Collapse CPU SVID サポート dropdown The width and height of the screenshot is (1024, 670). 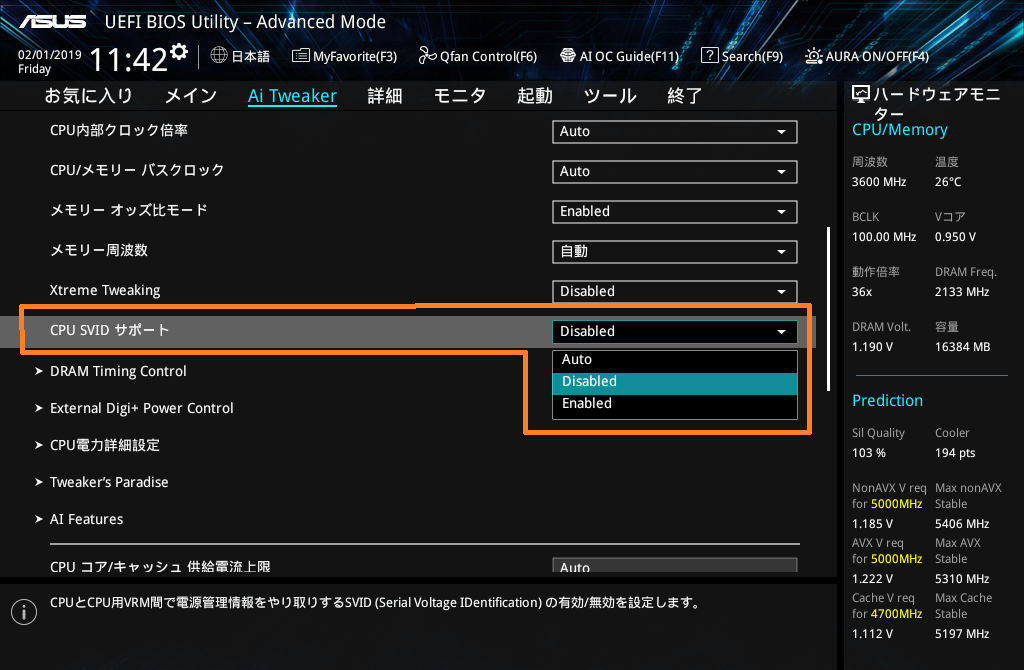point(675,331)
